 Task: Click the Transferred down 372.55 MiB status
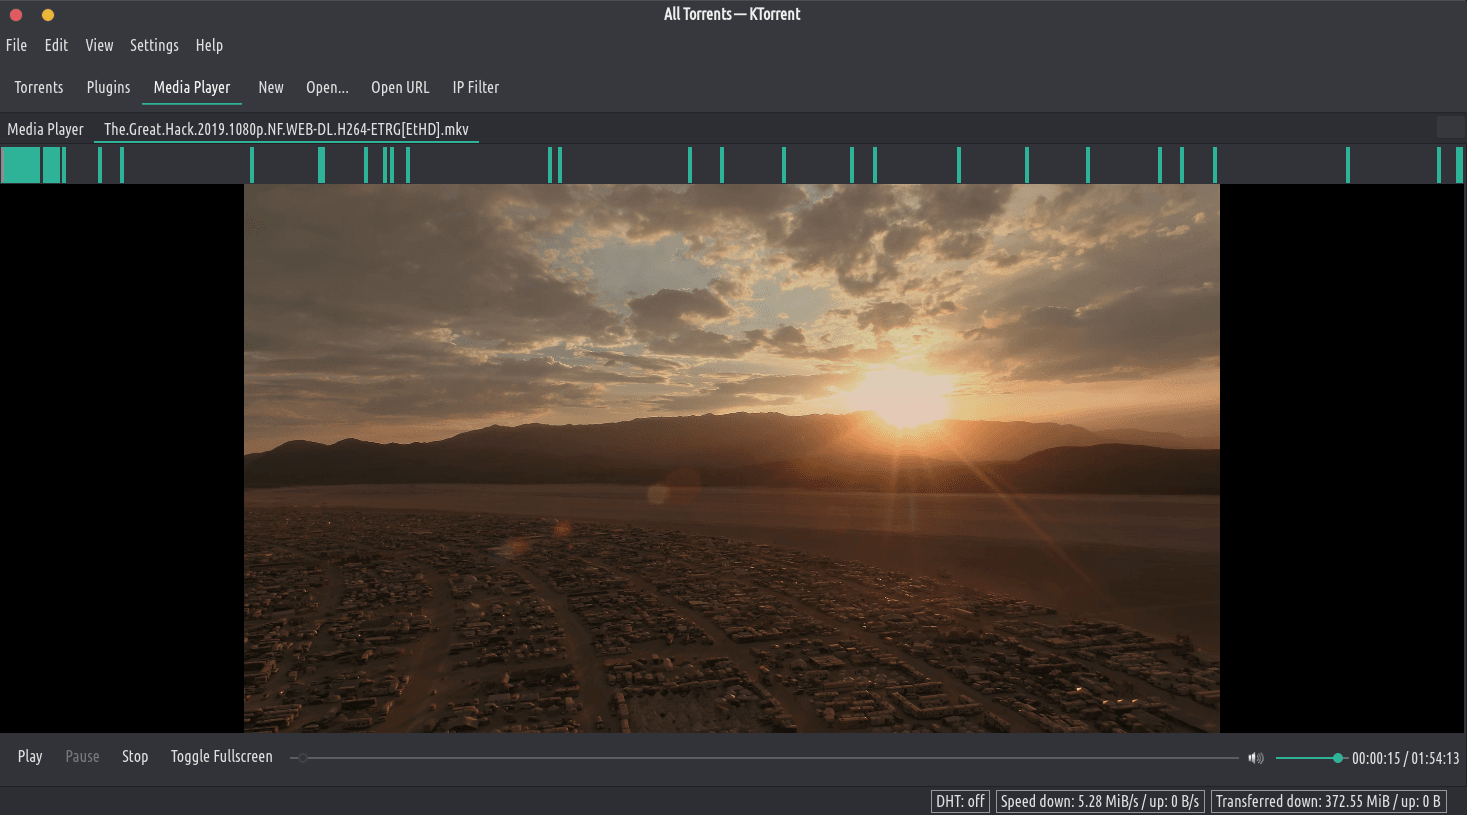pos(1328,801)
